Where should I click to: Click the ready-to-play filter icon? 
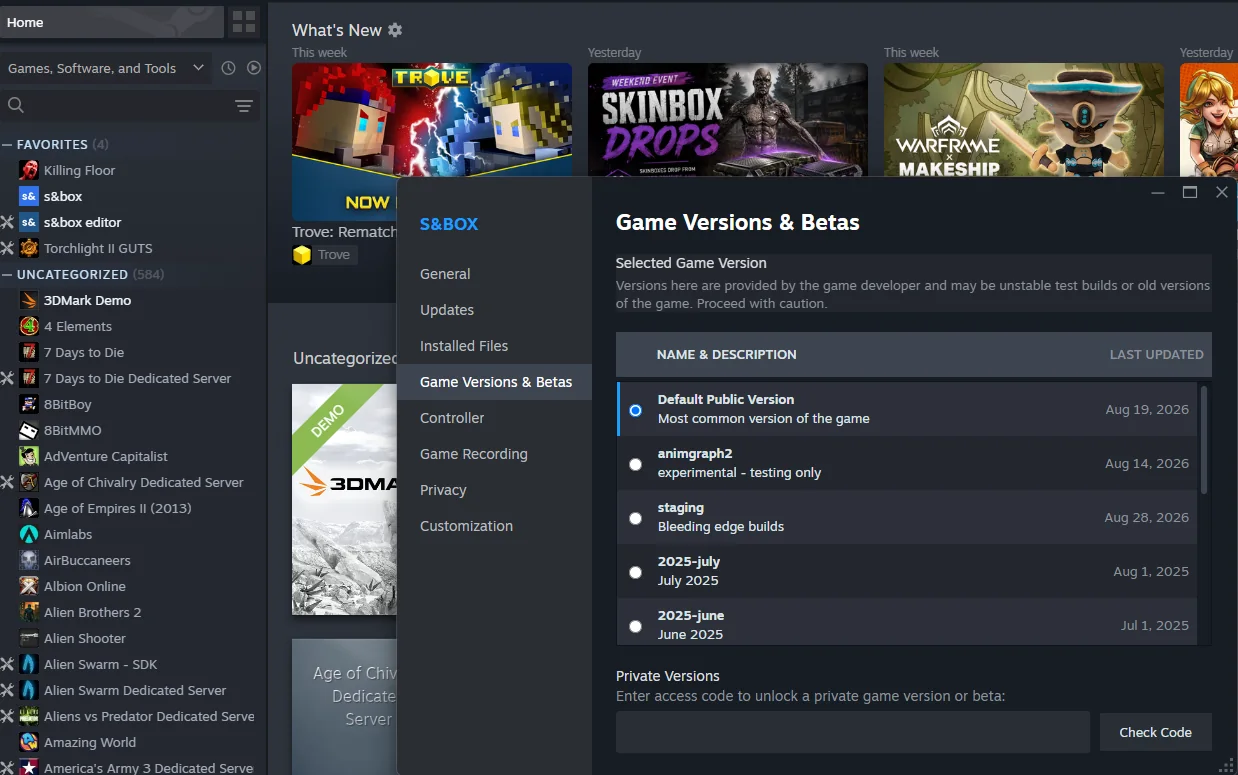point(254,68)
